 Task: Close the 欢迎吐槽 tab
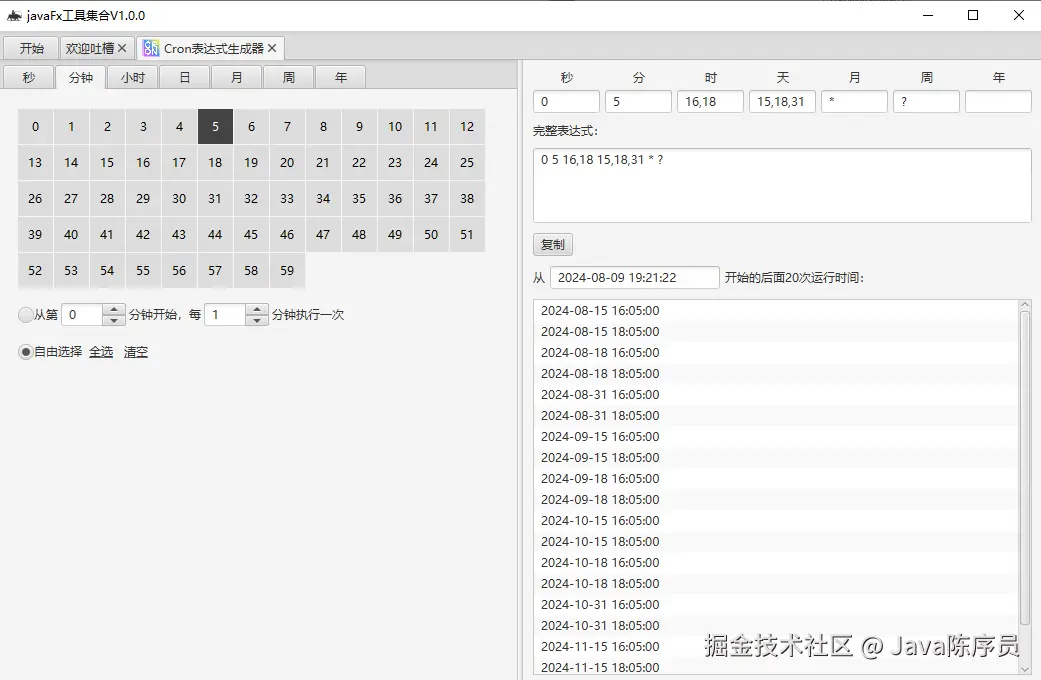(x=122, y=48)
